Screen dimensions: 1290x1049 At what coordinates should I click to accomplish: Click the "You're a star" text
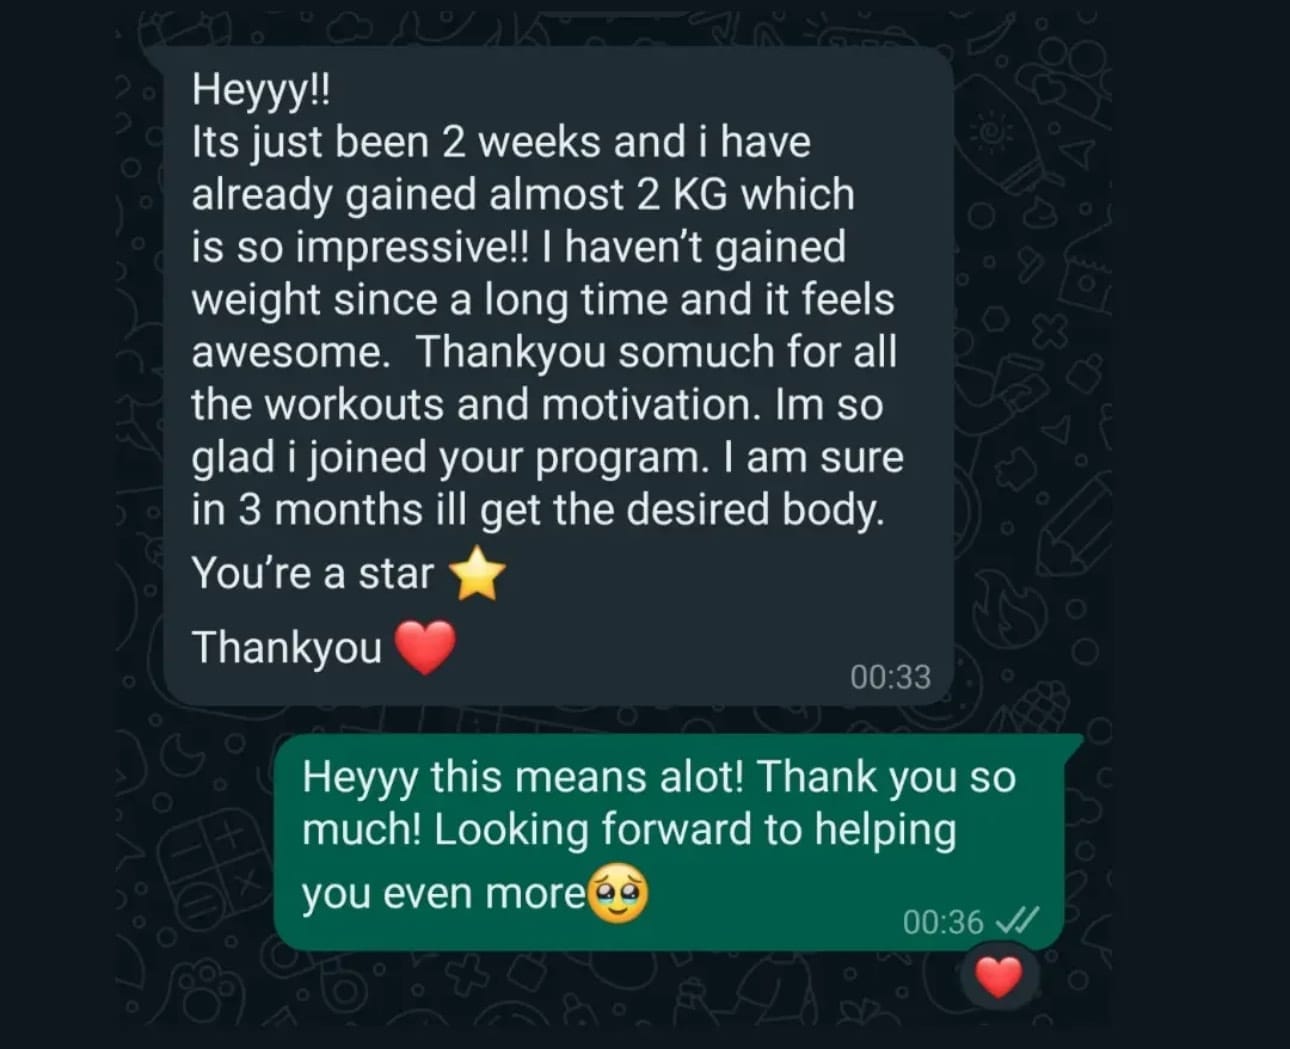coord(313,574)
